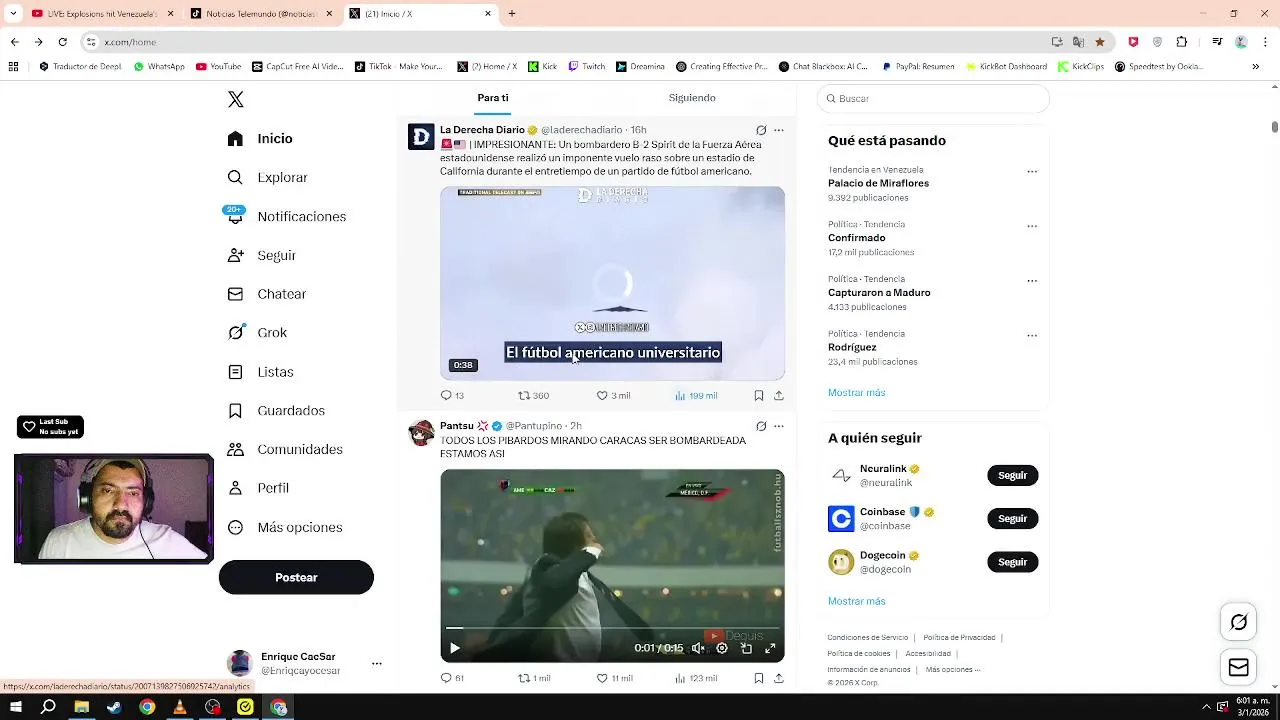Follow Neuralink account
This screenshot has width=1280, height=720.
(x=1012, y=475)
